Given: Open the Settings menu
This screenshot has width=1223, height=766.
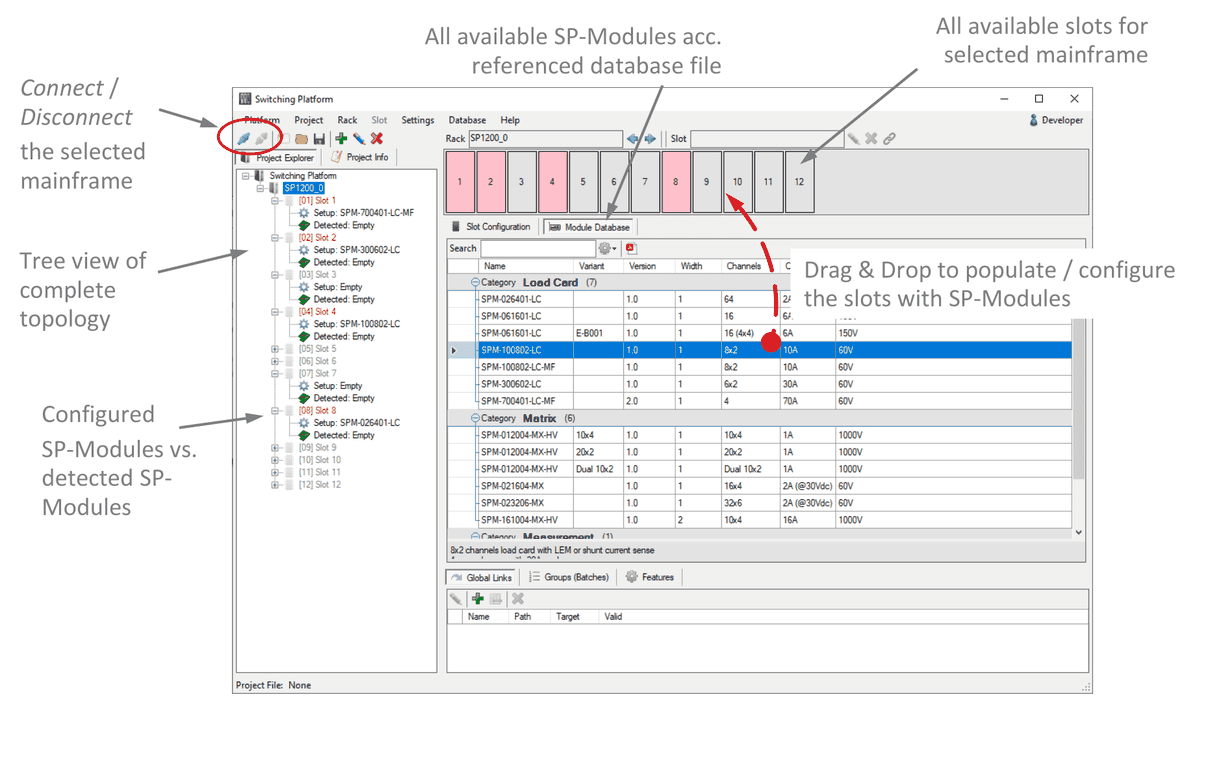Looking at the screenshot, I should pyautogui.click(x=418, y=120).
